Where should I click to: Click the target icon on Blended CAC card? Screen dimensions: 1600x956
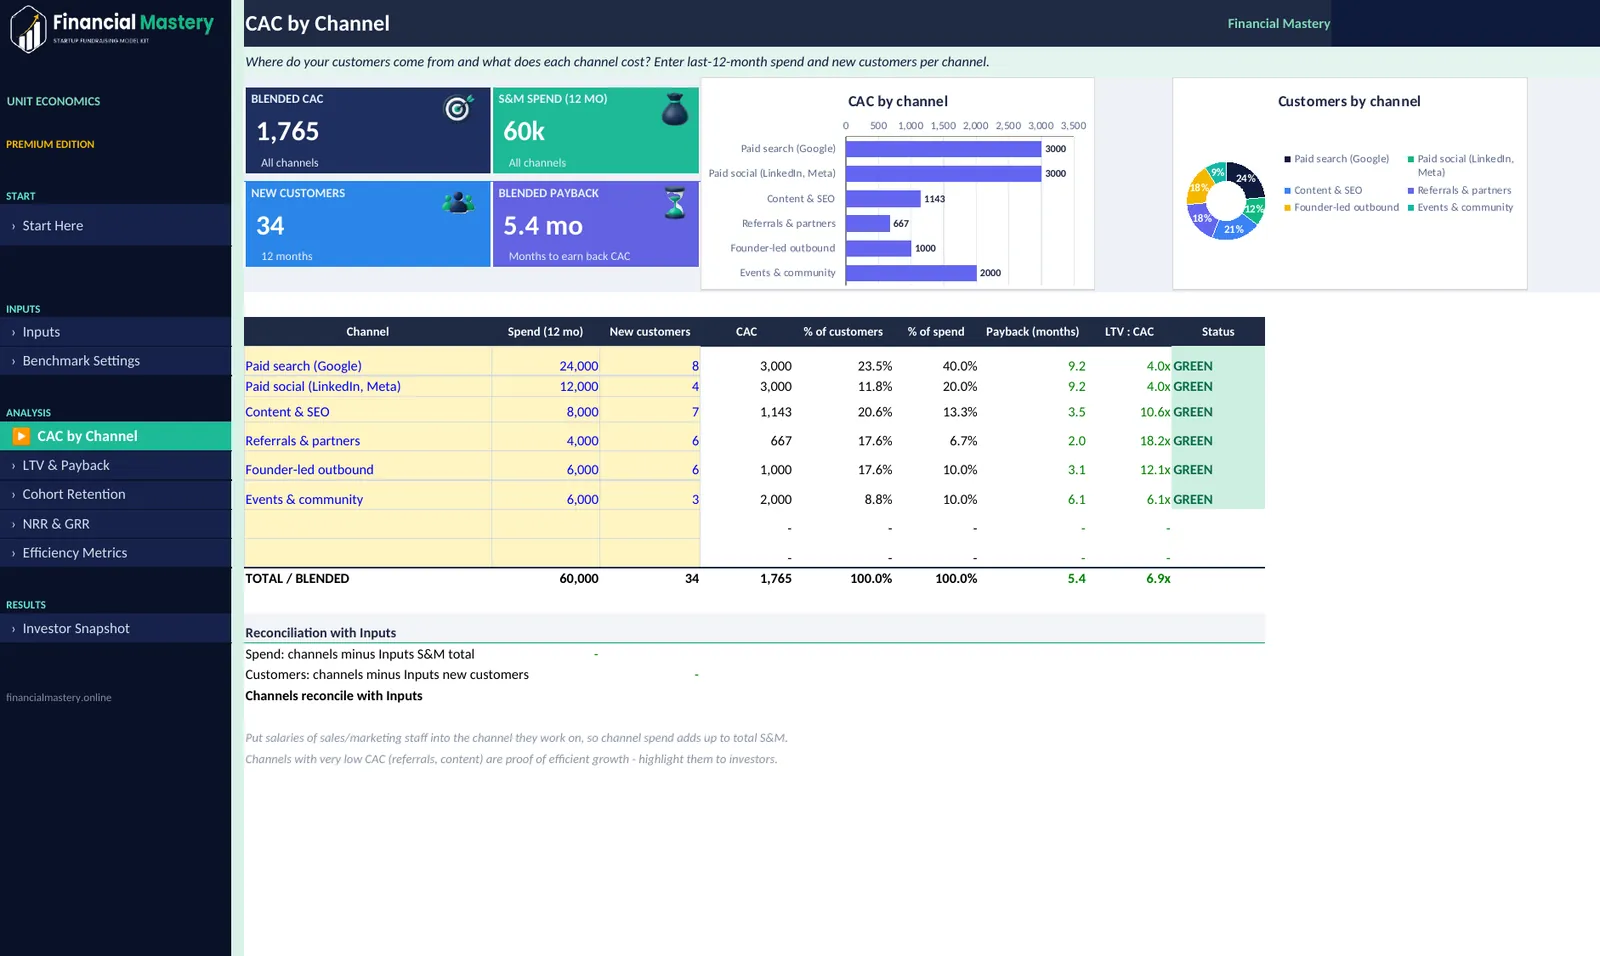click(459, 107)
